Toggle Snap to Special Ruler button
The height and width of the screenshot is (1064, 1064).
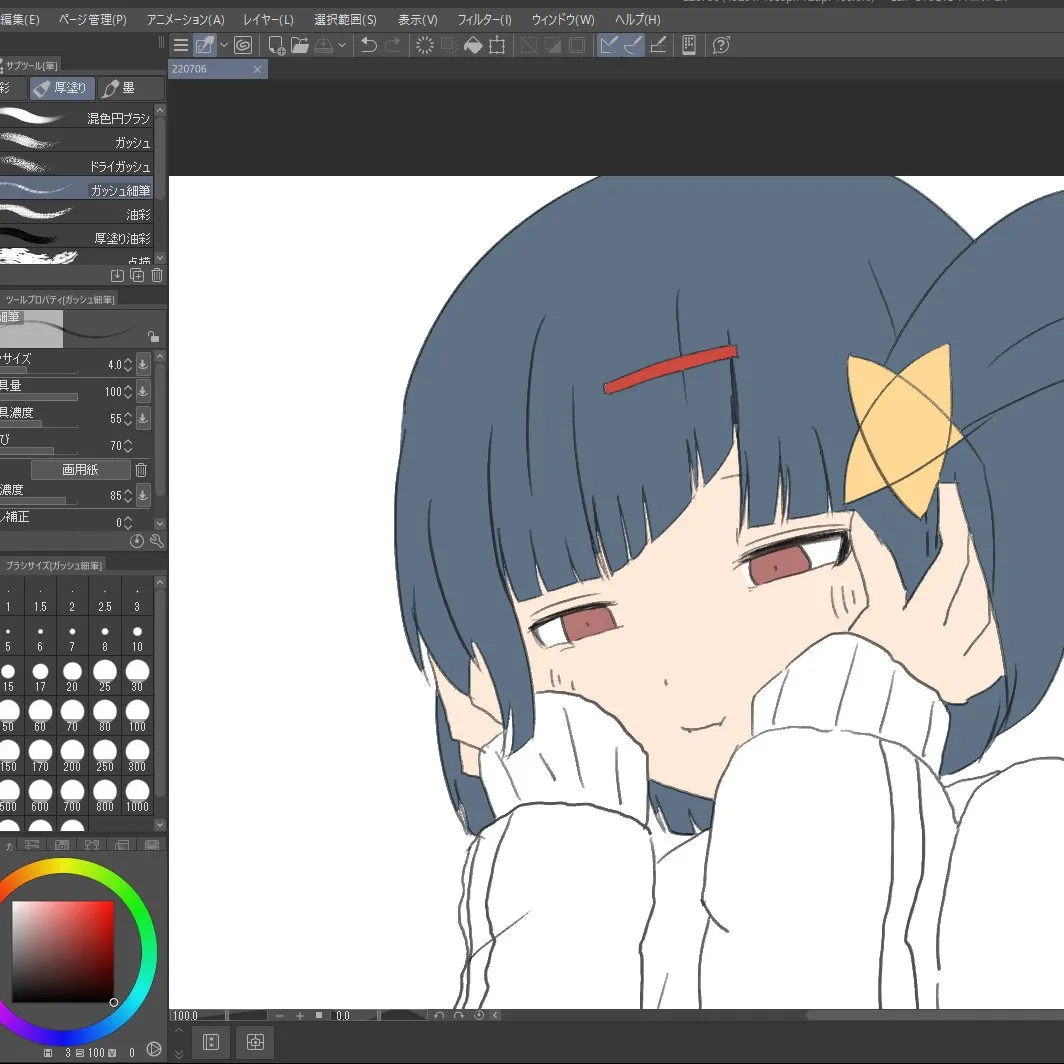(x=633, y=45)
